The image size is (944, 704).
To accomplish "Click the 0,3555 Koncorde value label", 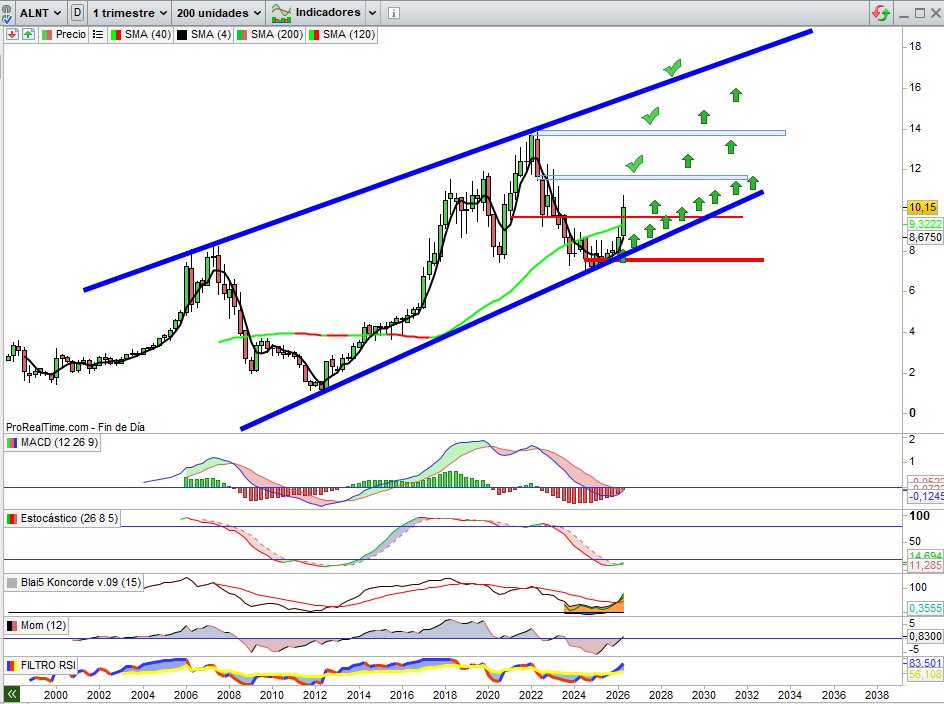I will 925,608.
